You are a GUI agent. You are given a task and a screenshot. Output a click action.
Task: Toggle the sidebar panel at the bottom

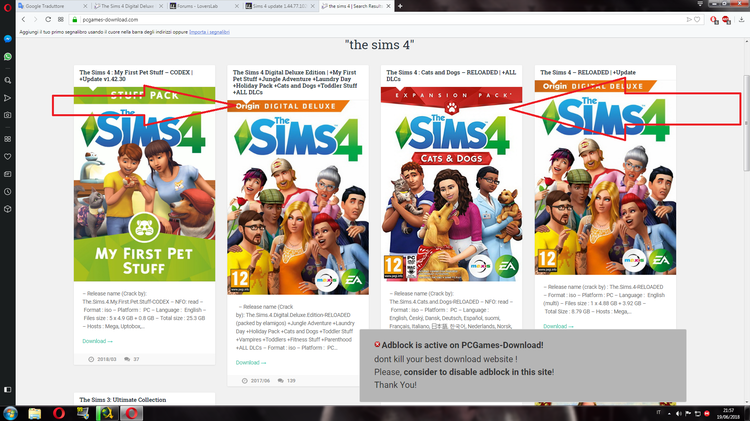click(8, 389)
